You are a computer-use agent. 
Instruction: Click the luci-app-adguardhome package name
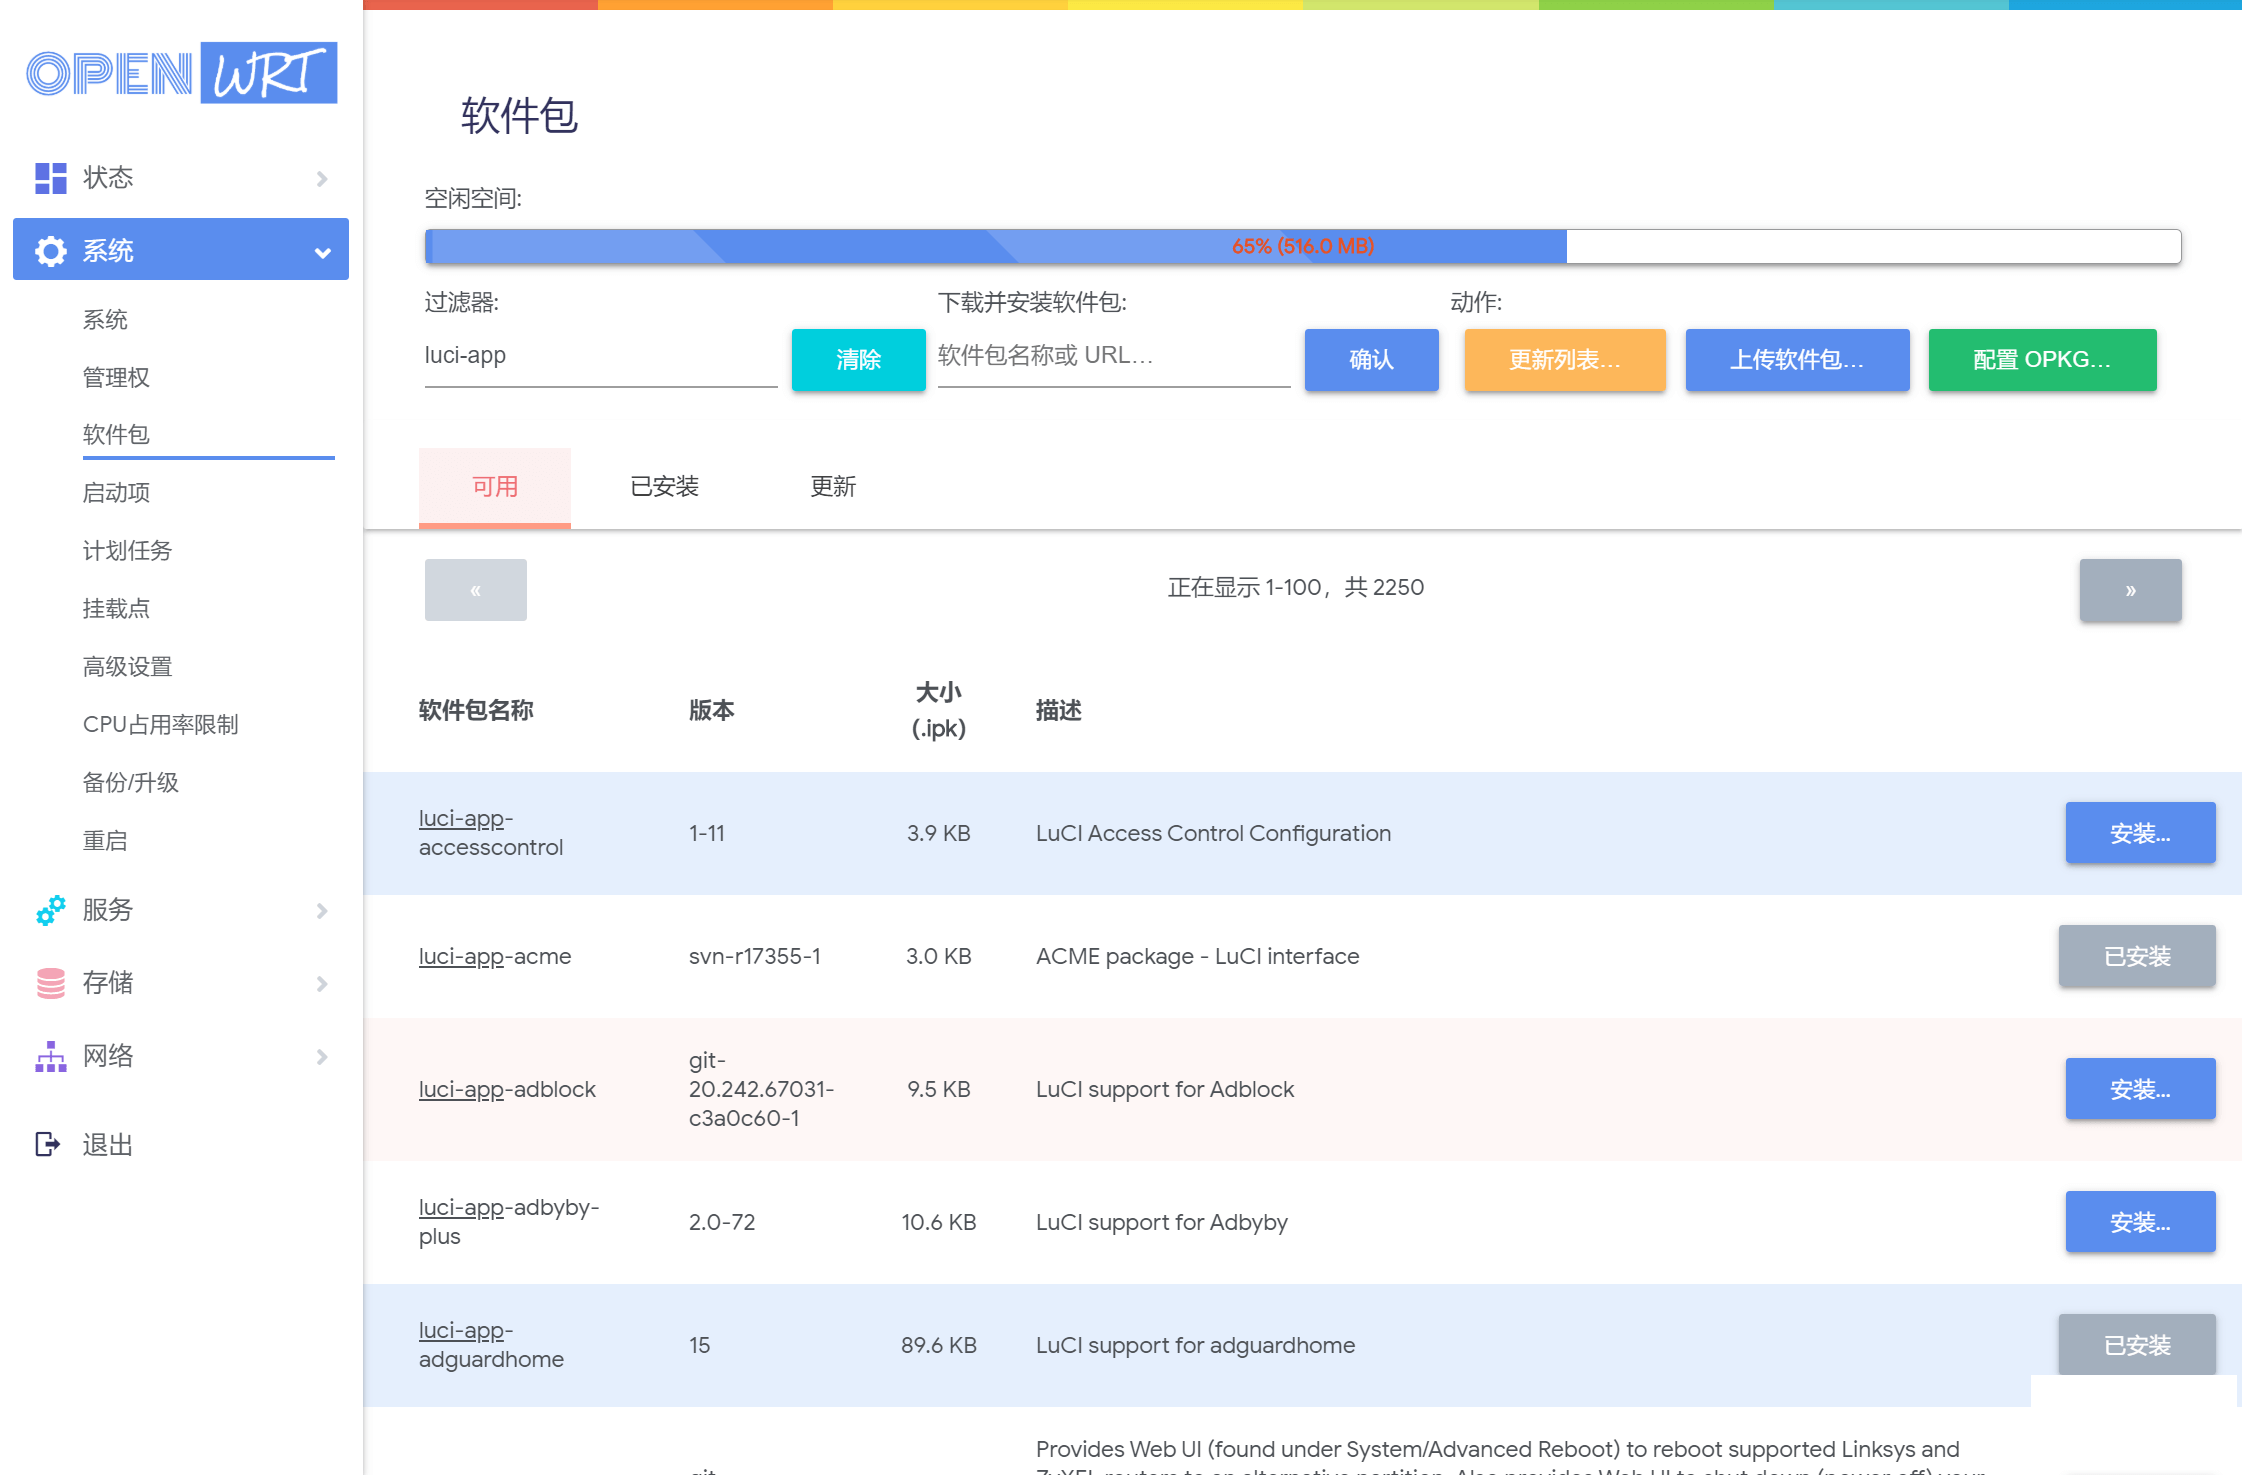tap(491, 1345)
